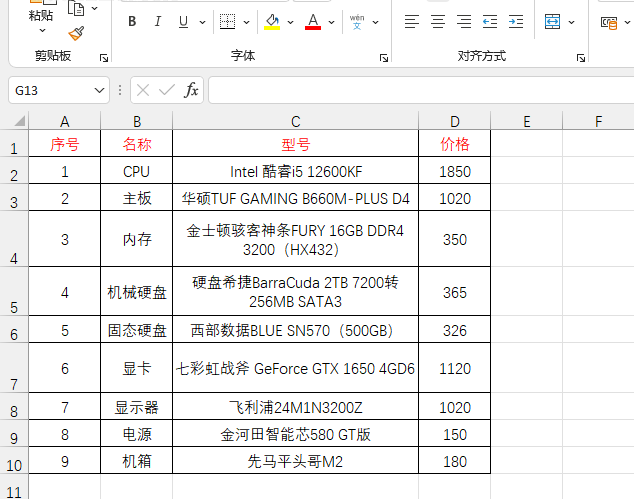634x499 pixels.
Task: Open font settings dialog launcher
Action: click(384, 58)
